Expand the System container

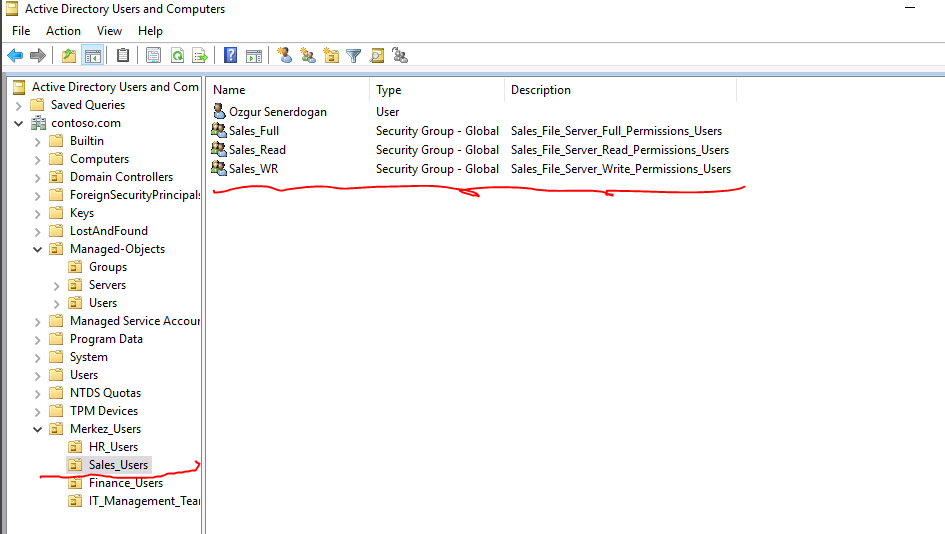pyautogui.click(x=37, y=358)
